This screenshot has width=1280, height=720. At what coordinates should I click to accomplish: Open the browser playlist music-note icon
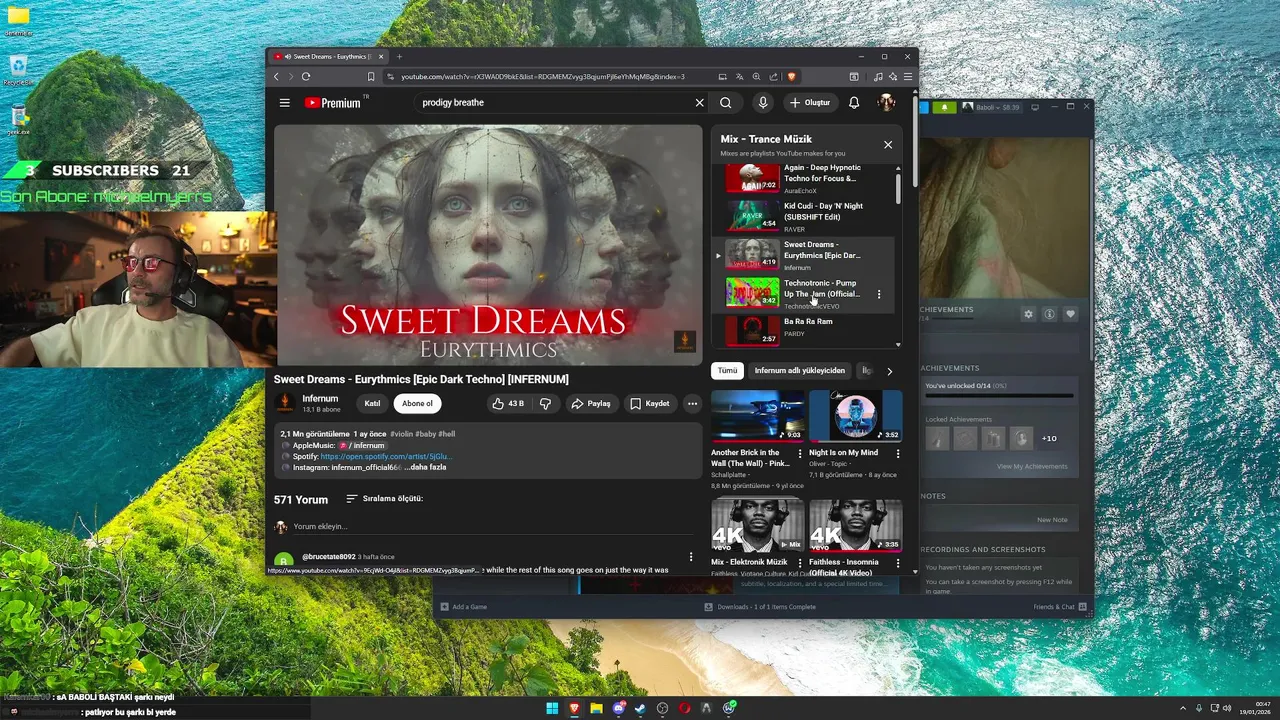tap(878, 76)
